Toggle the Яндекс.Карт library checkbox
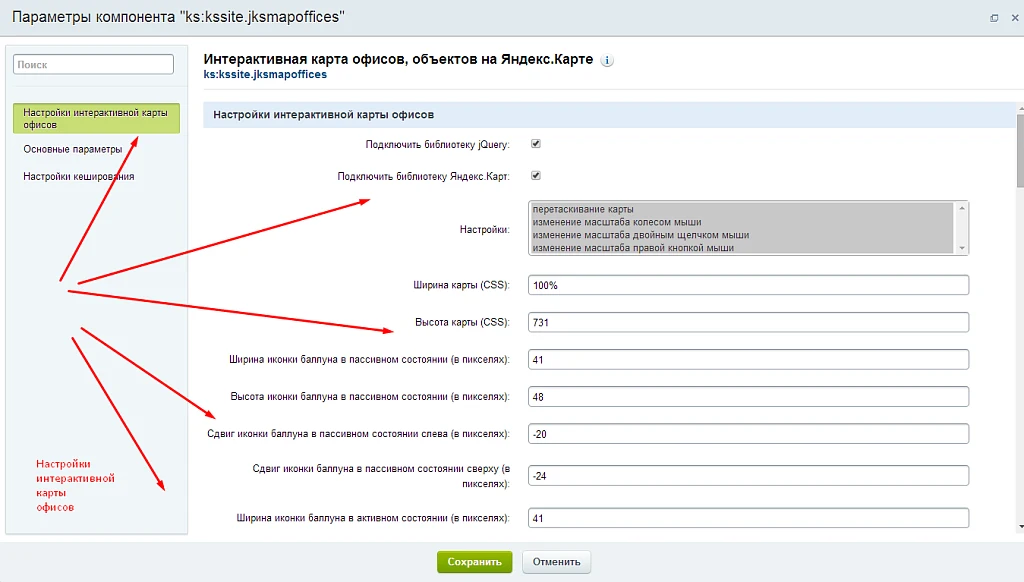Viewport: 1024px width, 582px height. click(x=536, y=175)
